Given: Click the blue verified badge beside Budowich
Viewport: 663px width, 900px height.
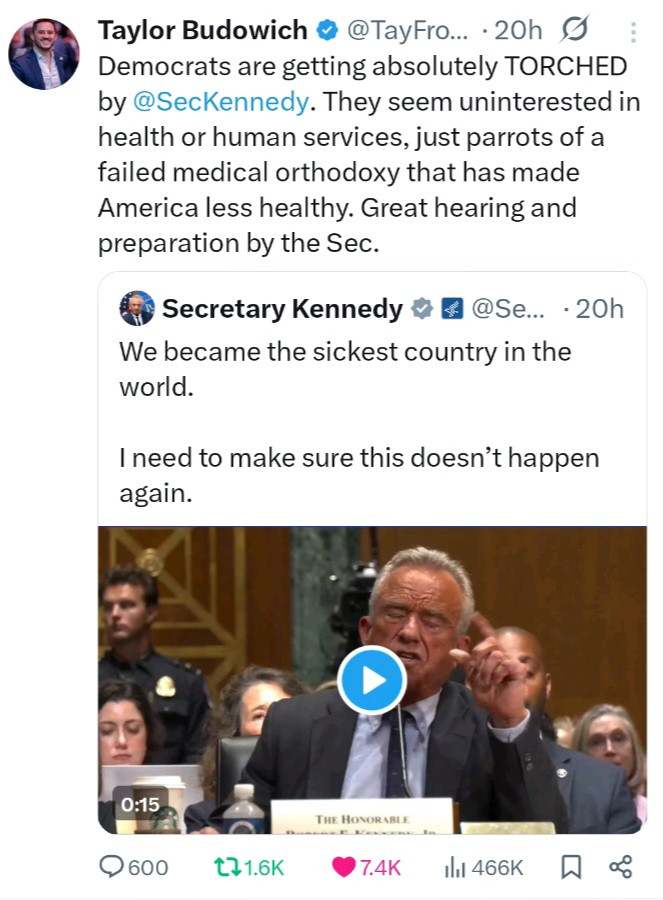Looking at the screenshot, I should pyautogui.click(x=327, y=31).
